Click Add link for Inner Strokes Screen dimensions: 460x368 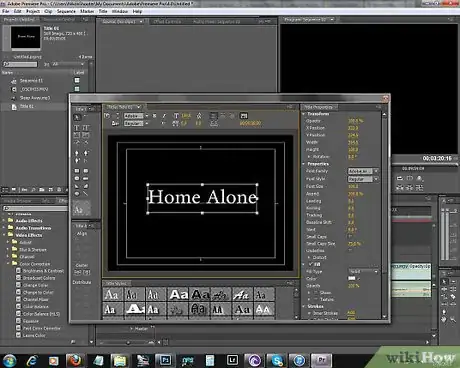click(x=351, y=313)
